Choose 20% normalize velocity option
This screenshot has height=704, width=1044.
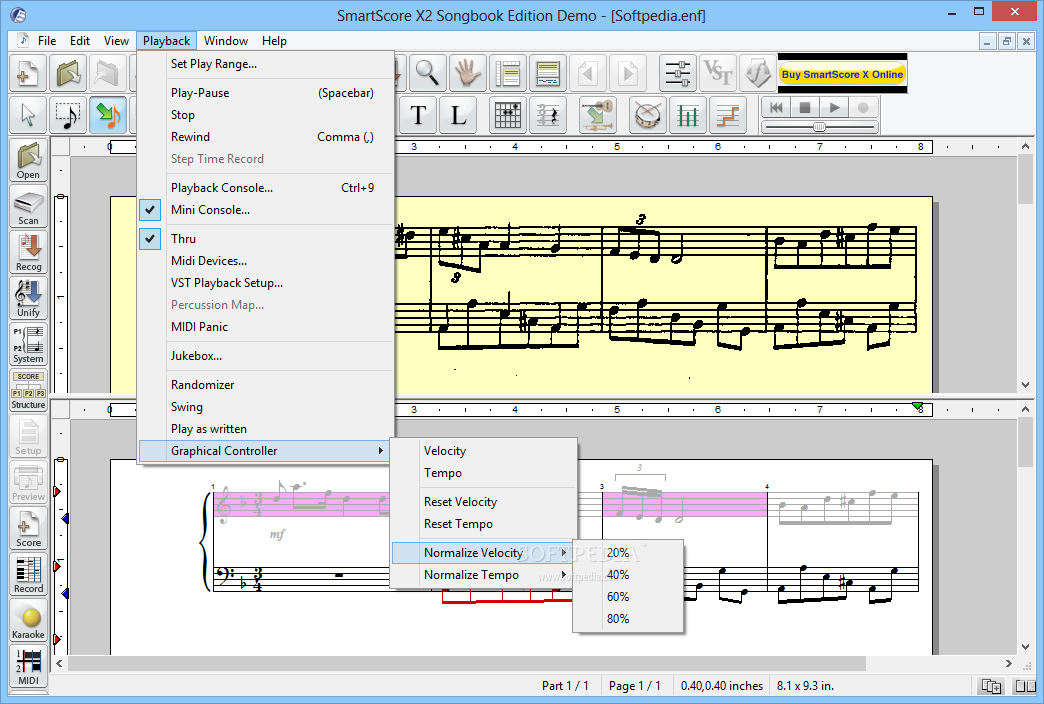(x=628, y=553)
